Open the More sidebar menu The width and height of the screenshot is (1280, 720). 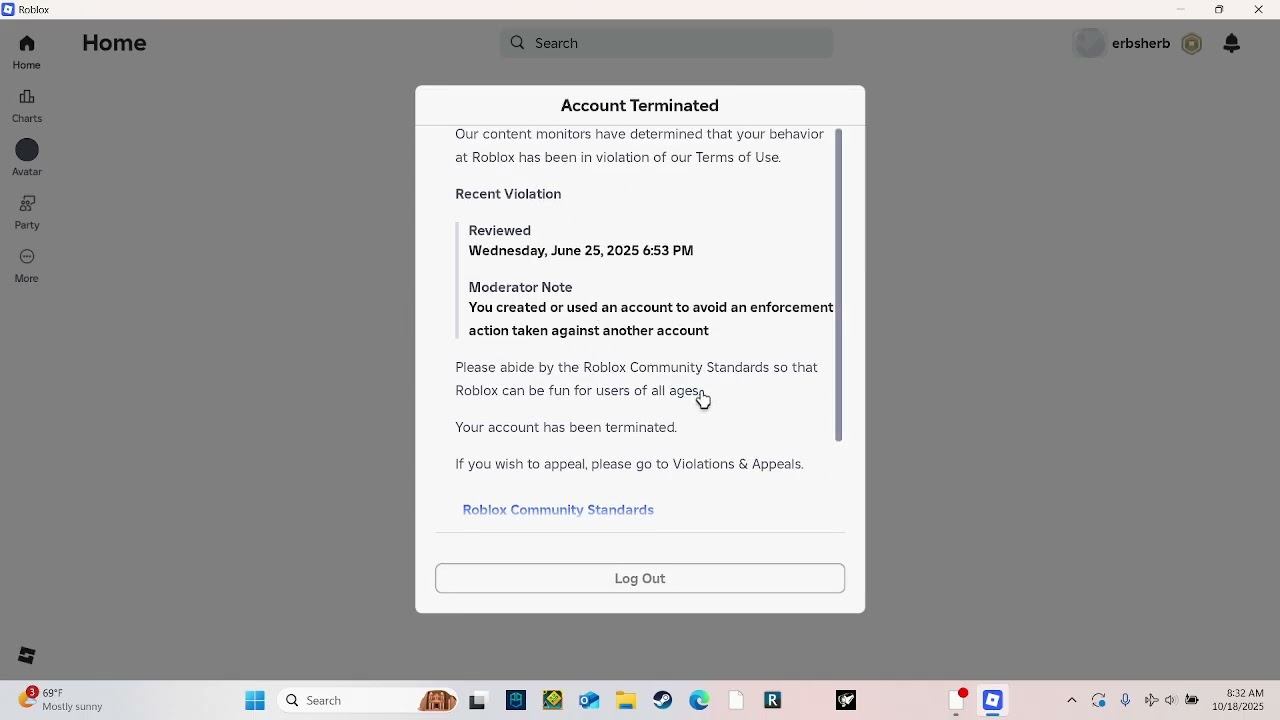click(x=27, y=266)
